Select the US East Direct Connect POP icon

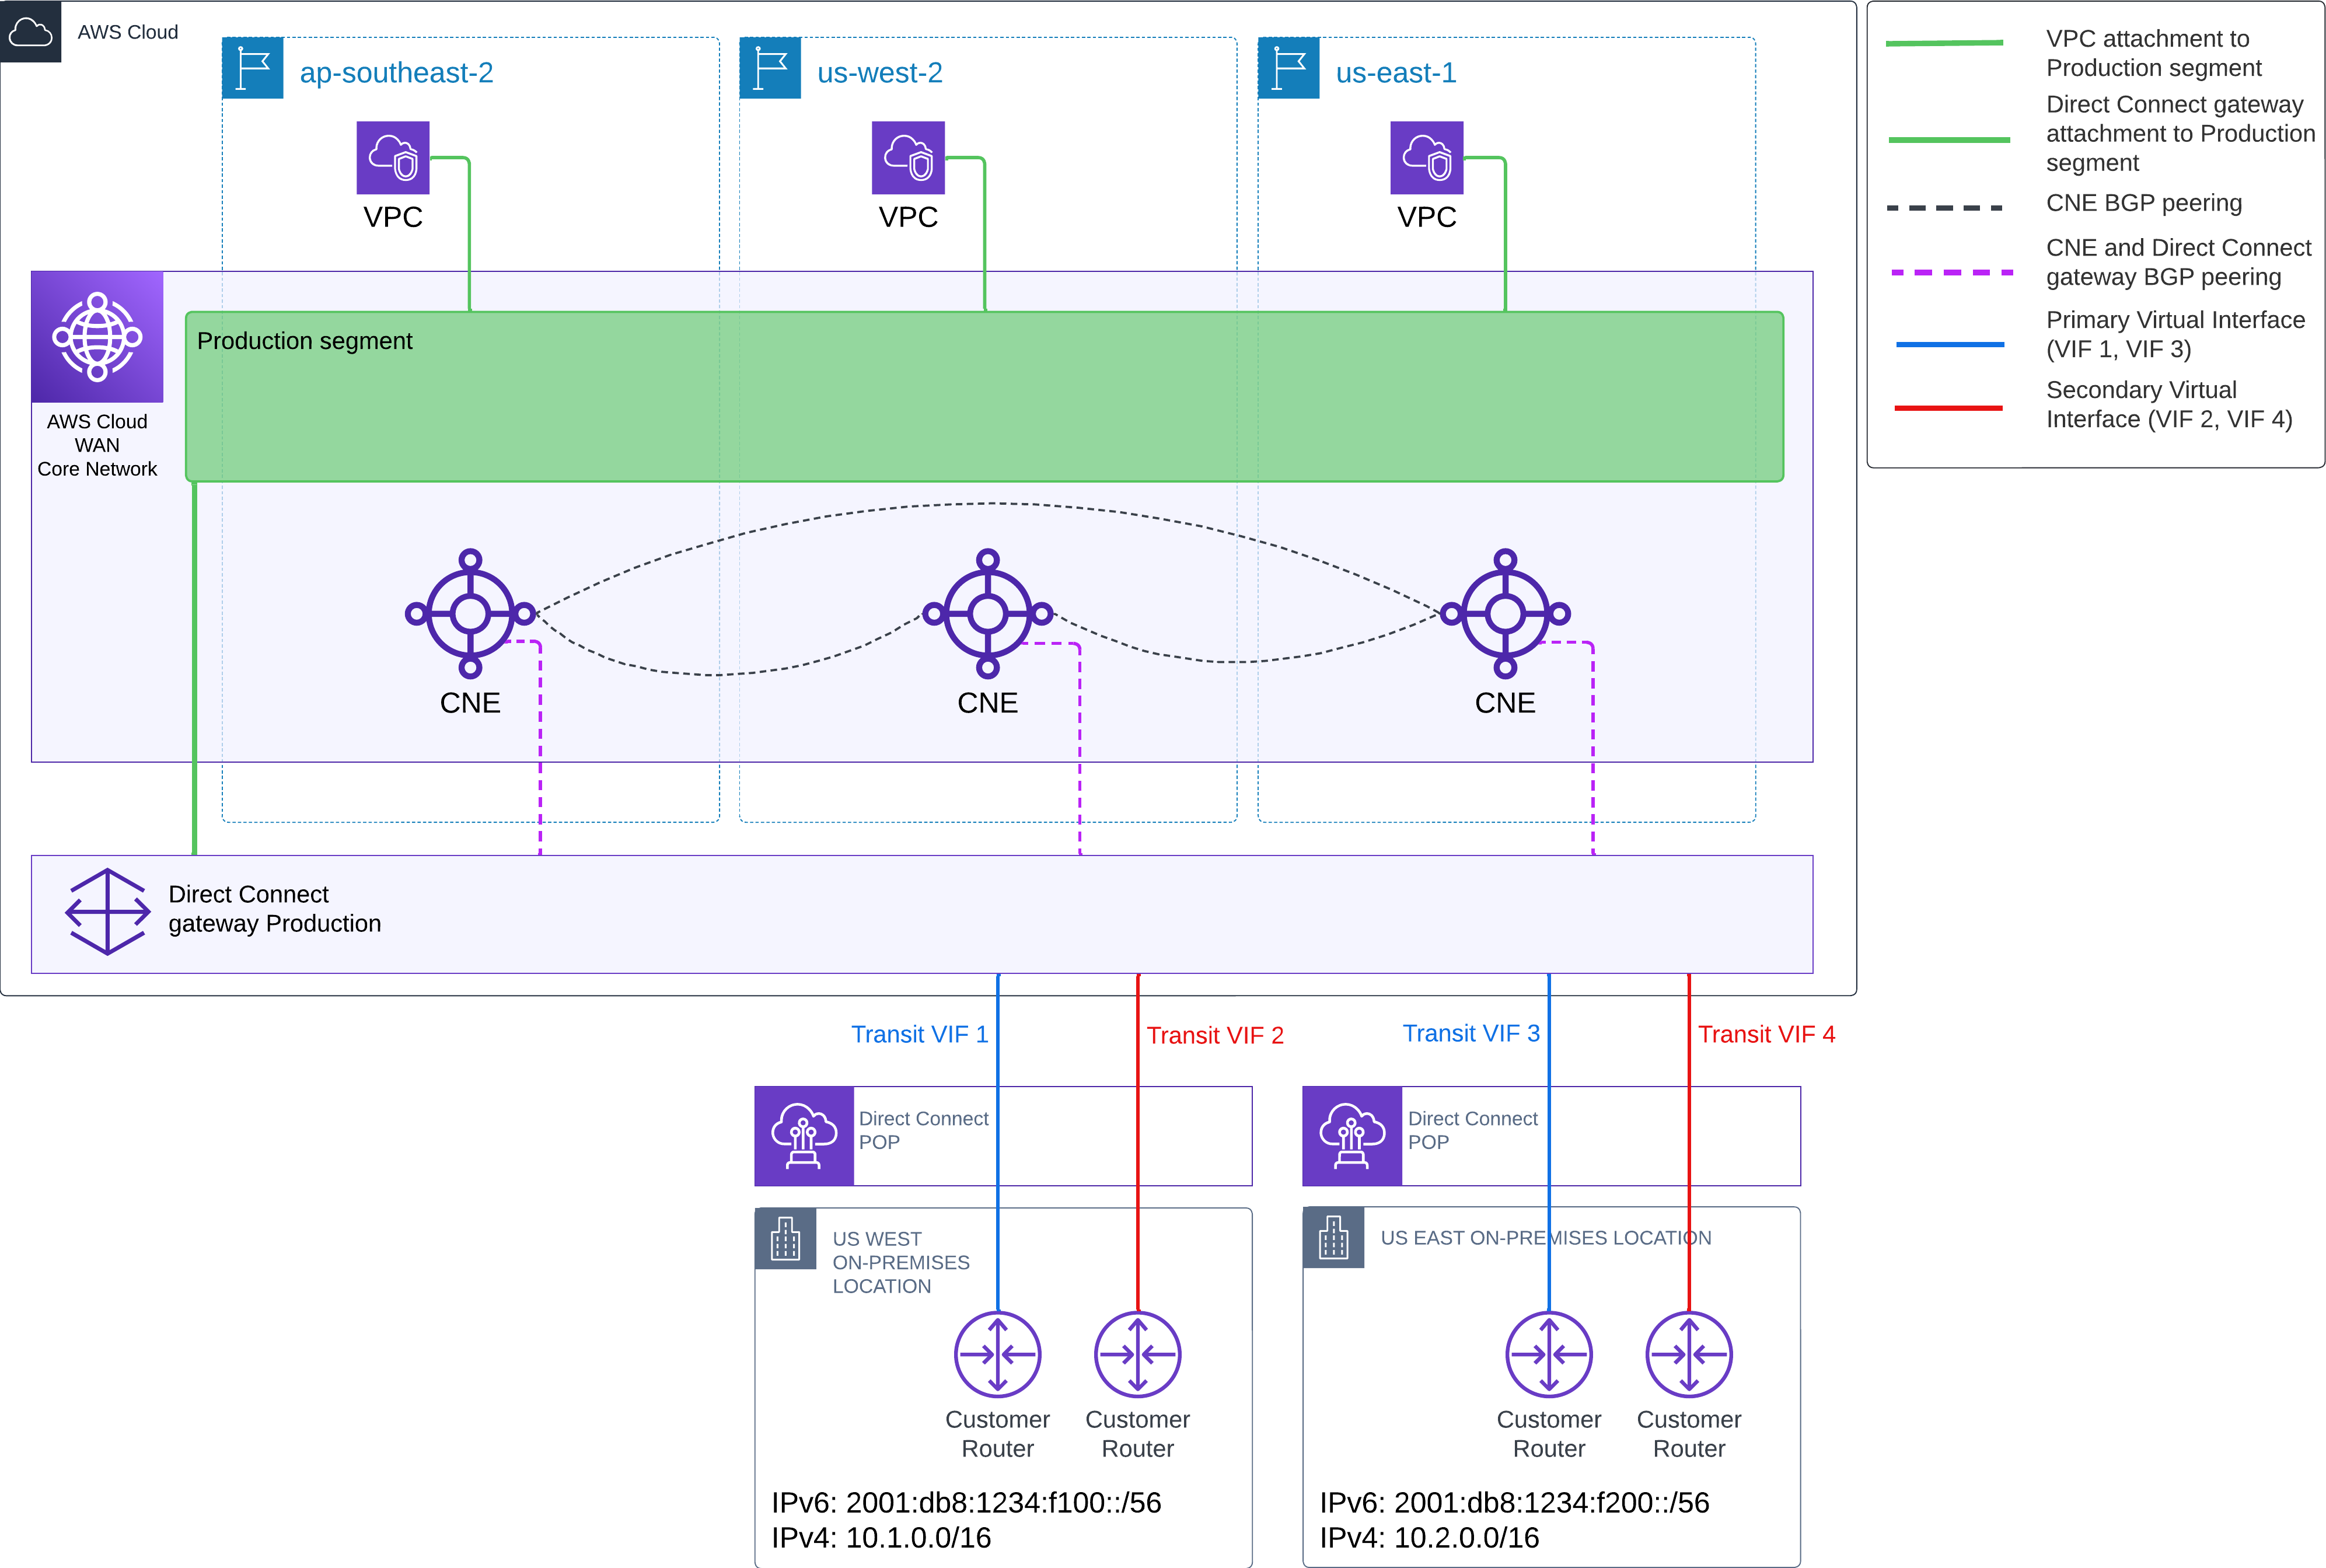point(1352,1136)
